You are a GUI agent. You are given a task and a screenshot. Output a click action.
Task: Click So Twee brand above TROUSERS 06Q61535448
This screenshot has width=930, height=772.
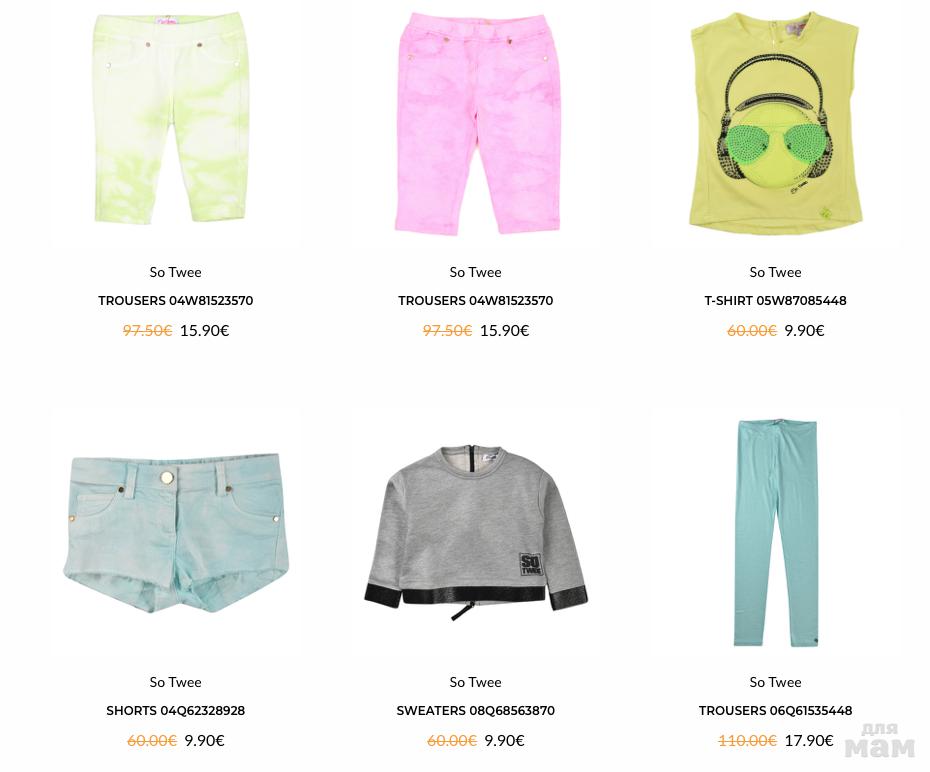click(x=775, y=682)
